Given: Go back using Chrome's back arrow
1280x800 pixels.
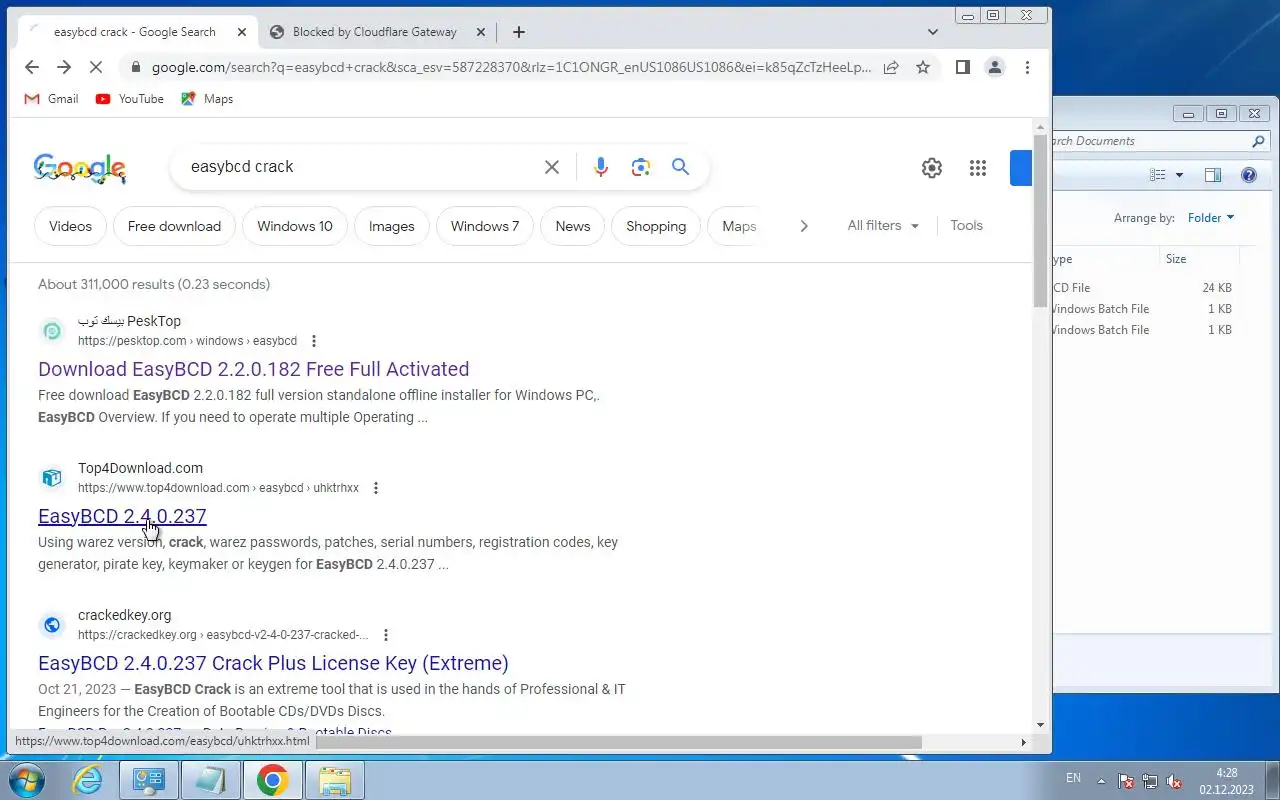Looking at the screenshot, I should tap(32, 67).
